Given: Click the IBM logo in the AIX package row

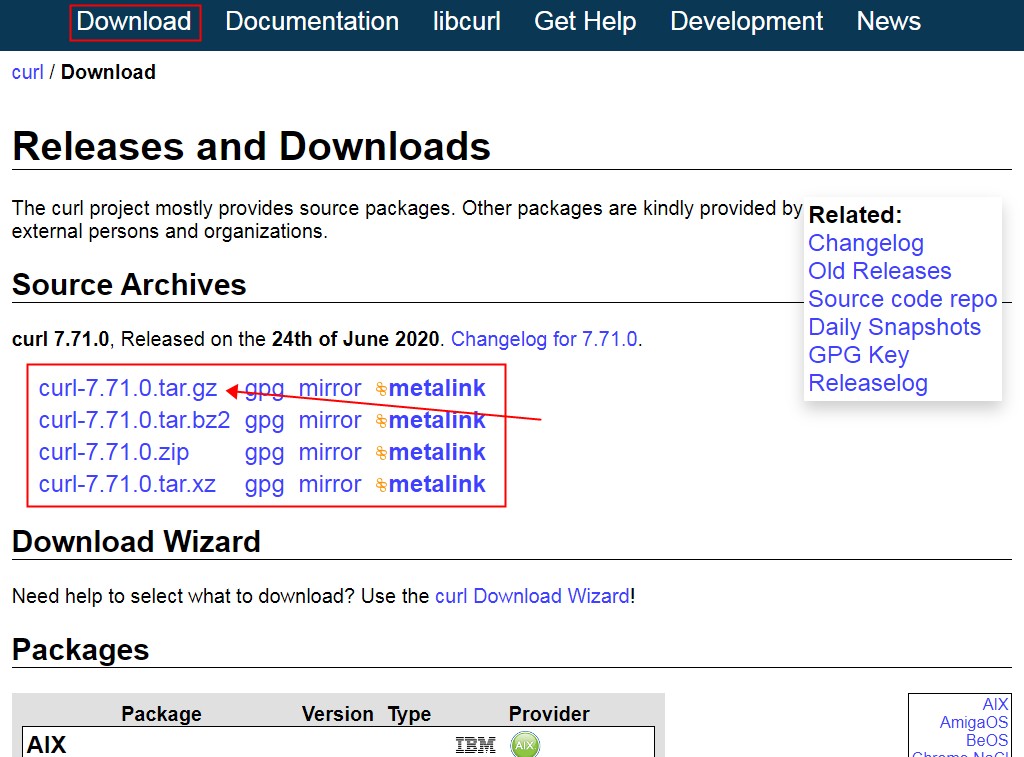Looking at the screenshot, I should coord(476,744).
